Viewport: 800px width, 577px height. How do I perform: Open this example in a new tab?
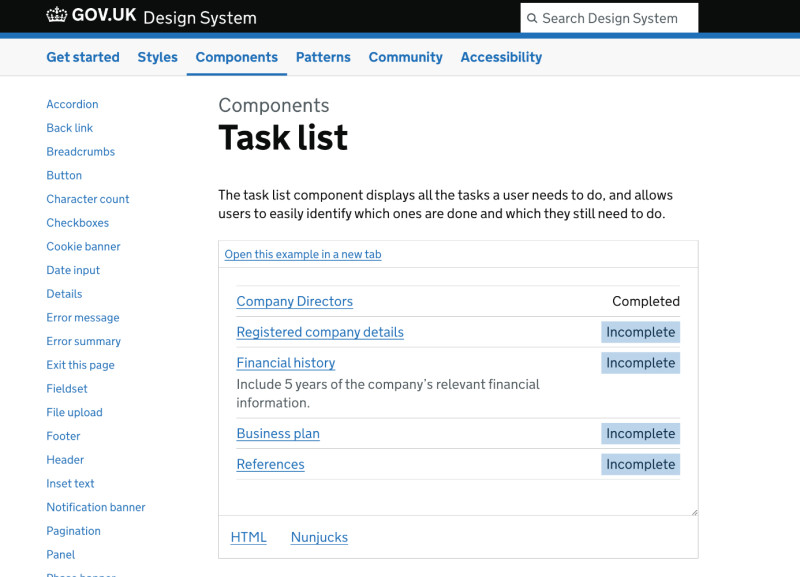click(x=303, y=254)
